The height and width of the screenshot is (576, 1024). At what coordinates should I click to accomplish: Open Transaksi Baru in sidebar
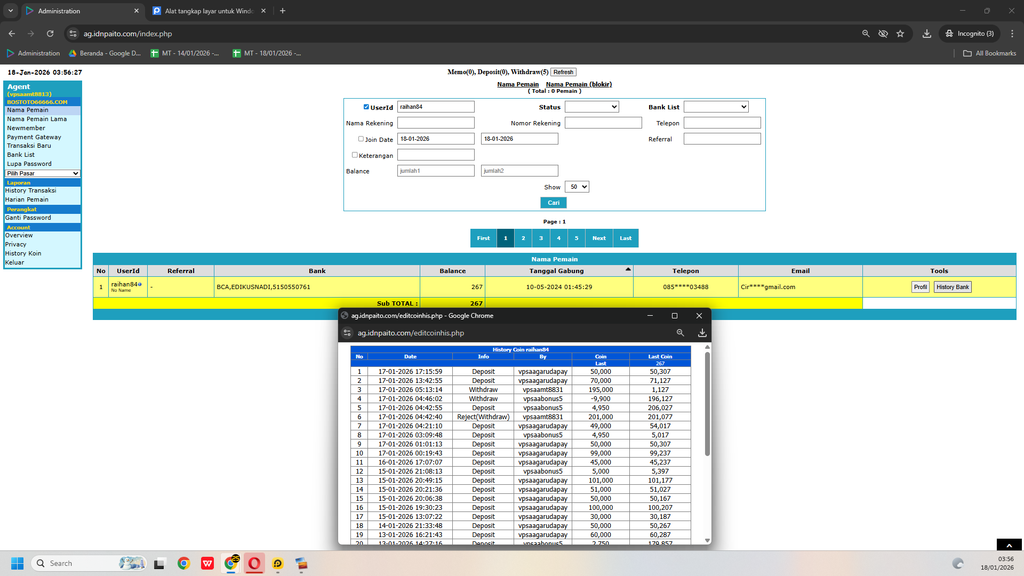29,146
